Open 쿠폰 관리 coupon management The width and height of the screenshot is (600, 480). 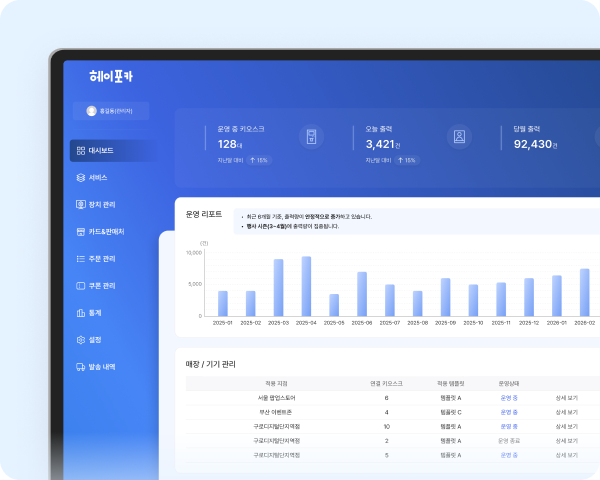pos(96,286)
